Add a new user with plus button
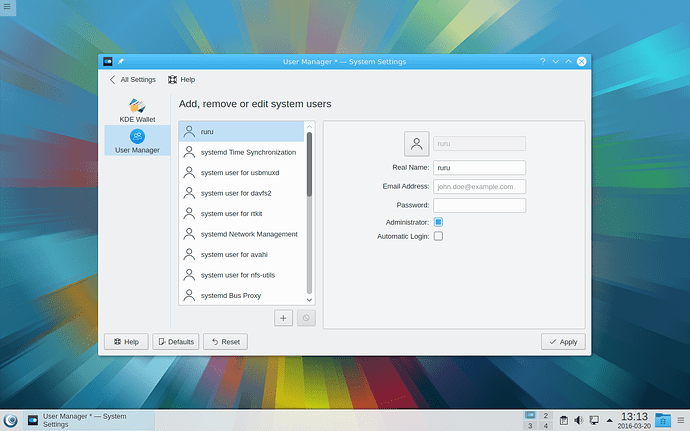This screenshot has height=431, width=690. pos(283,318)
